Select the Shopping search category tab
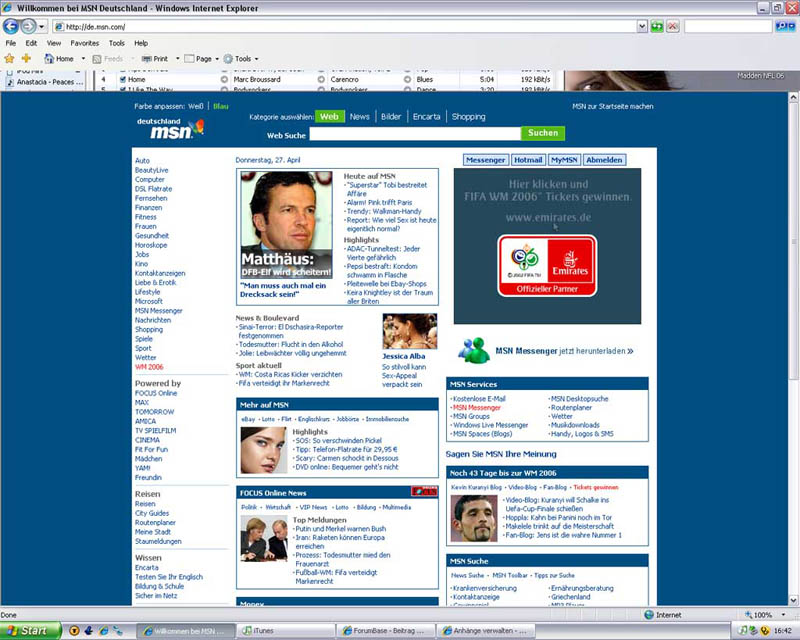 pos(468,117)
